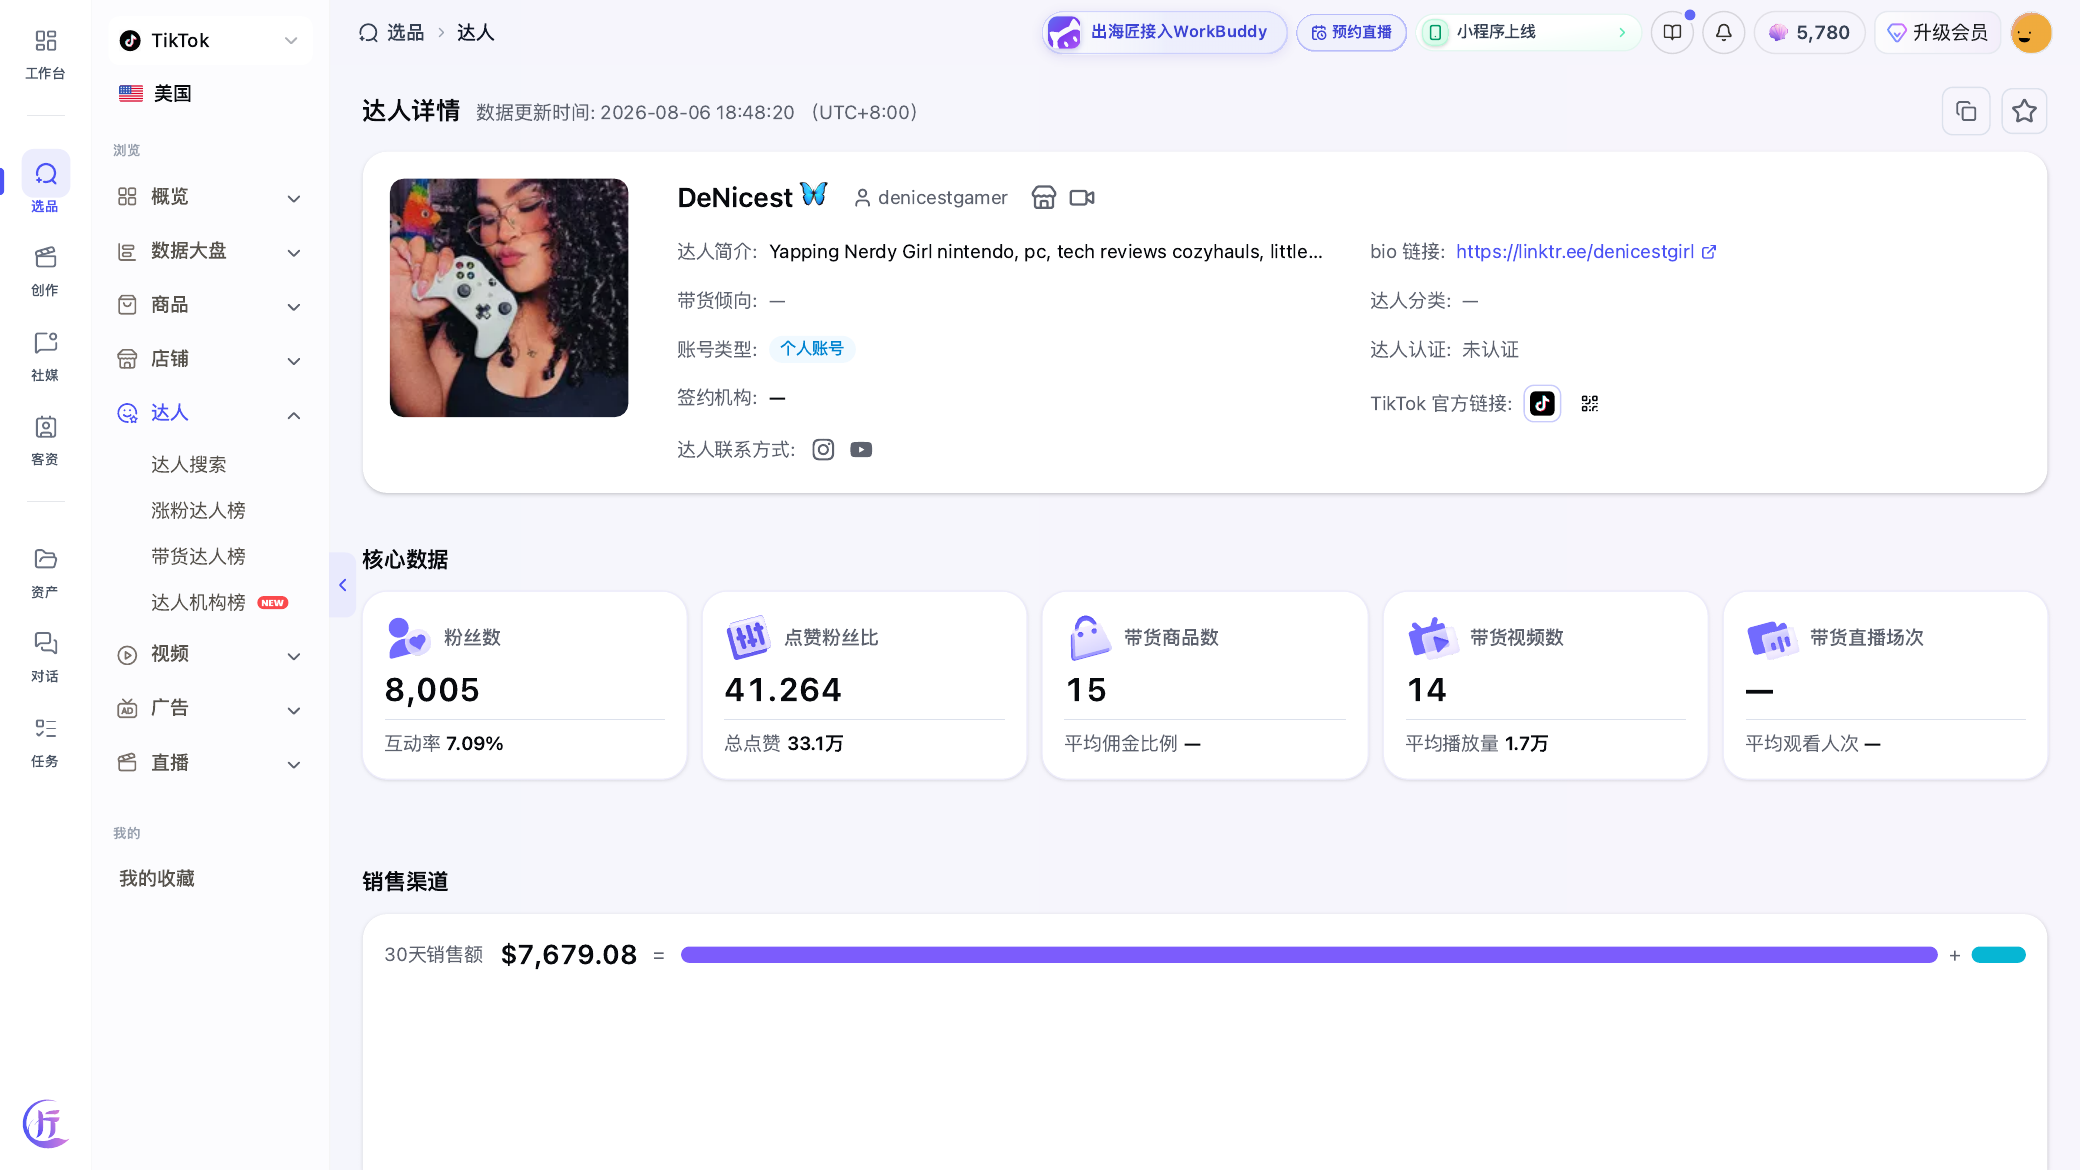Open the creator's YouTube contact icon
2080x1170 pixels.
click(861, 450)
